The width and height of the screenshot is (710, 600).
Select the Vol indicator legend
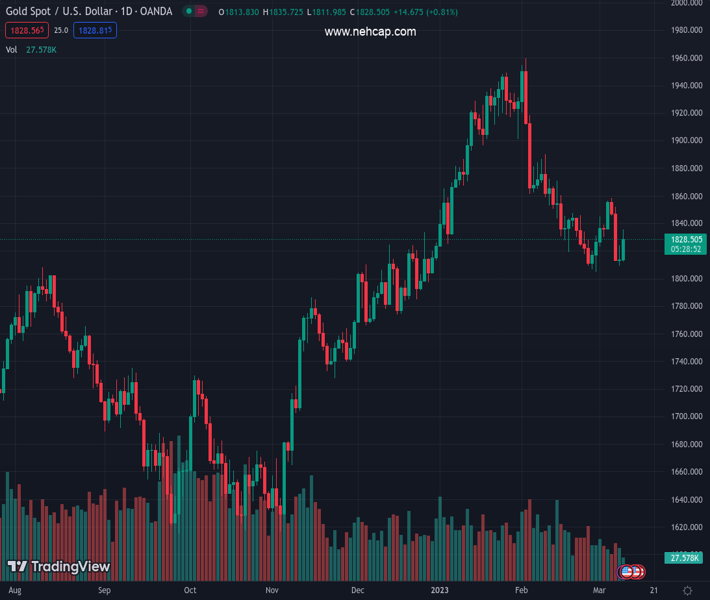point(12,49)
